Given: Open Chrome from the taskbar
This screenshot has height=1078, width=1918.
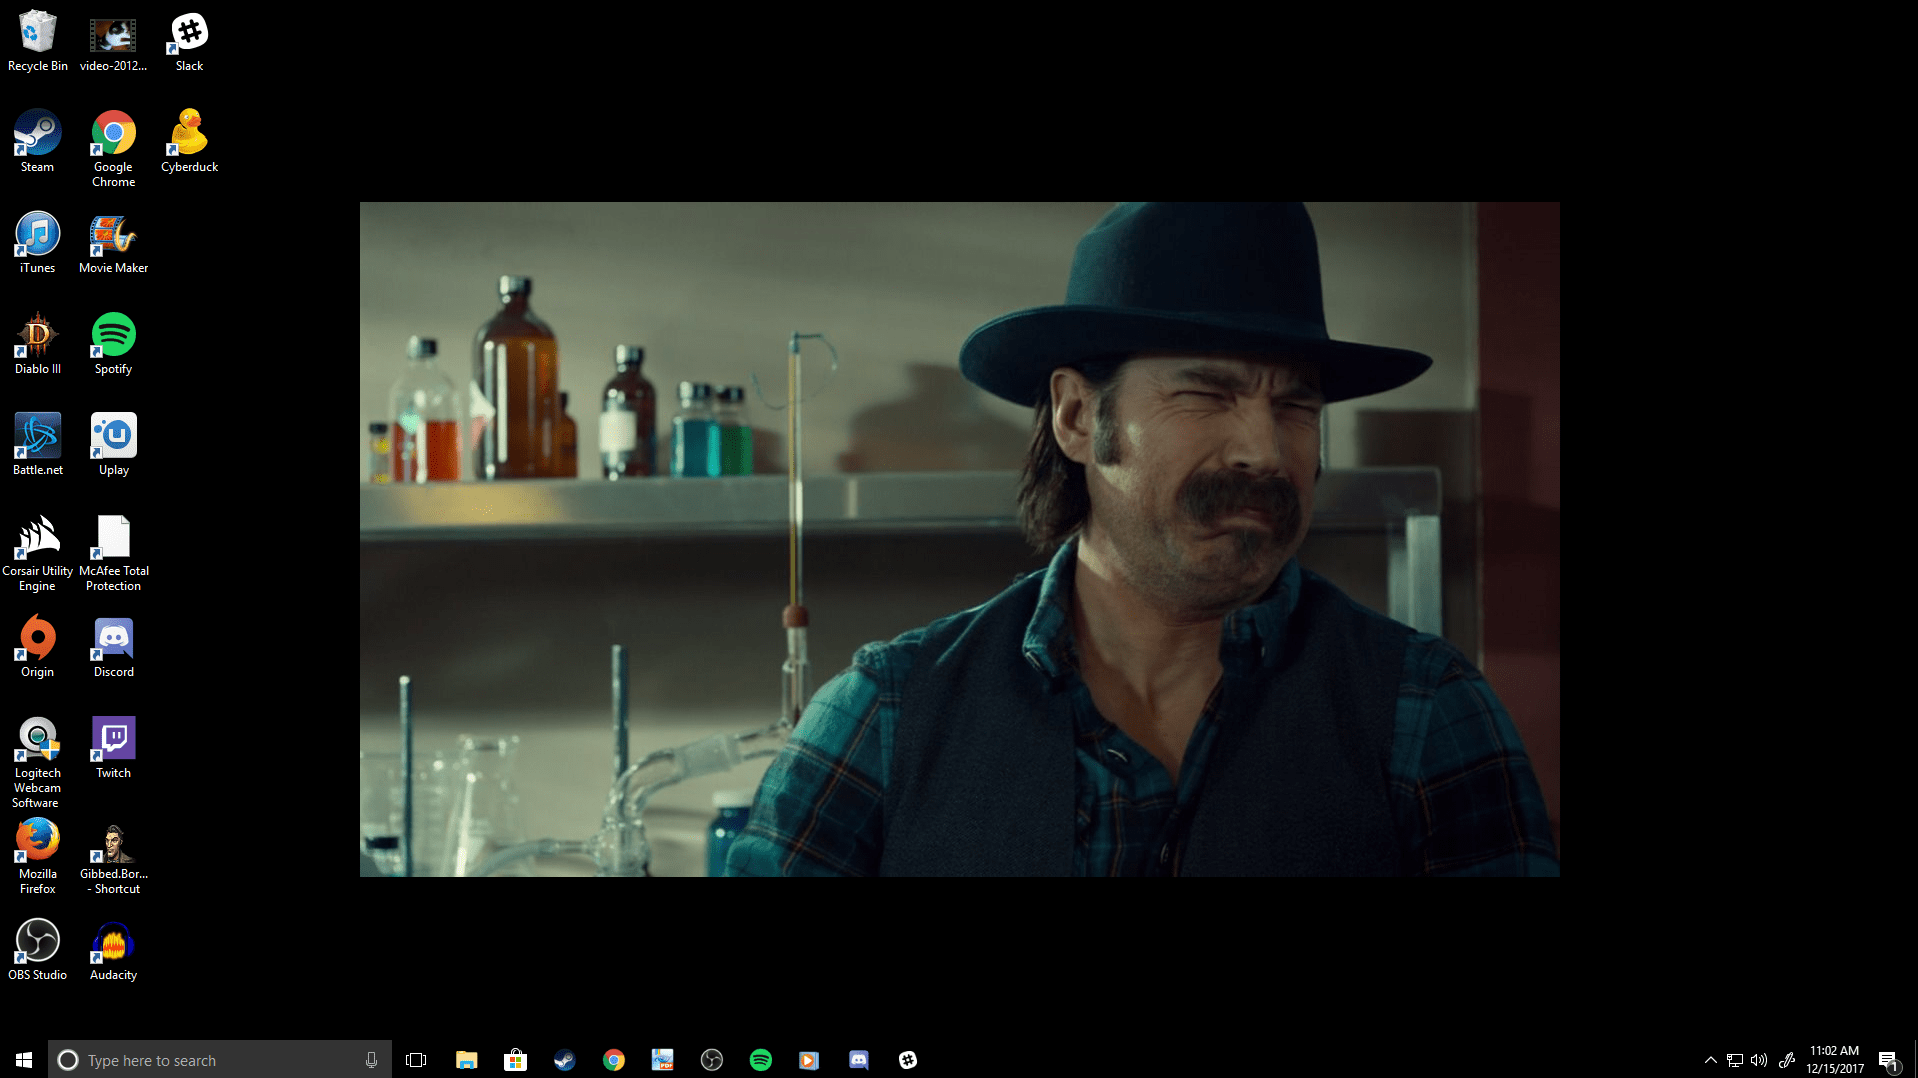Looking at the screenshot, I should pyautogui.click(x=613, y=1060).
